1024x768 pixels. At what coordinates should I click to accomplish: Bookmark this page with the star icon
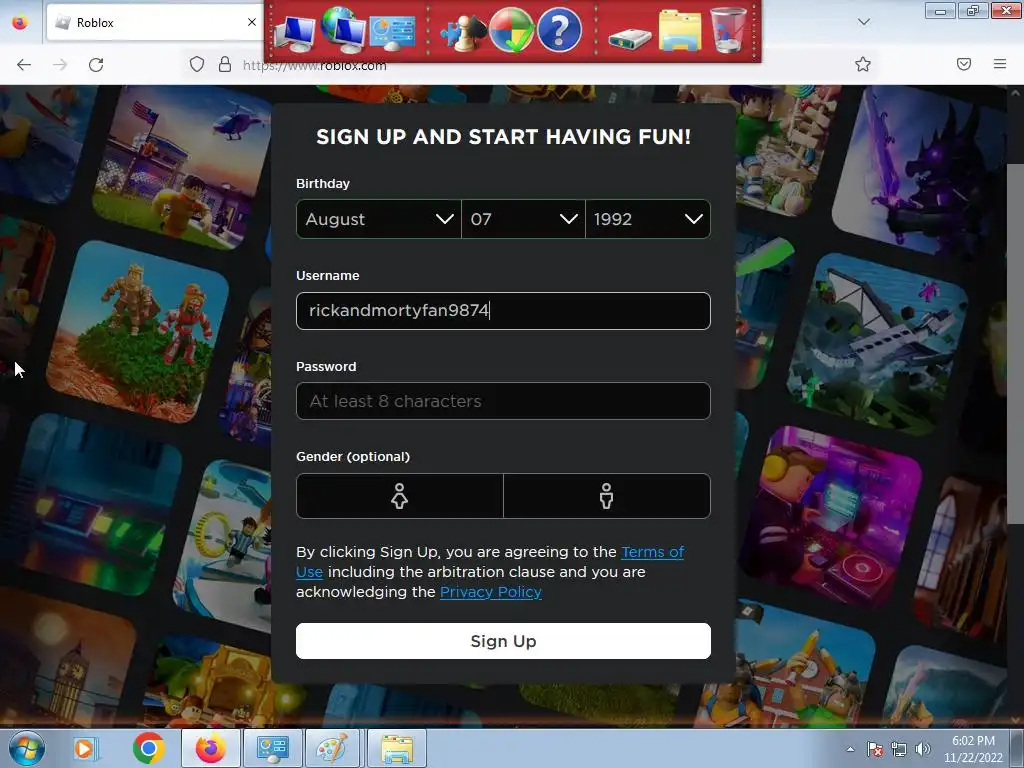[863, 64]
